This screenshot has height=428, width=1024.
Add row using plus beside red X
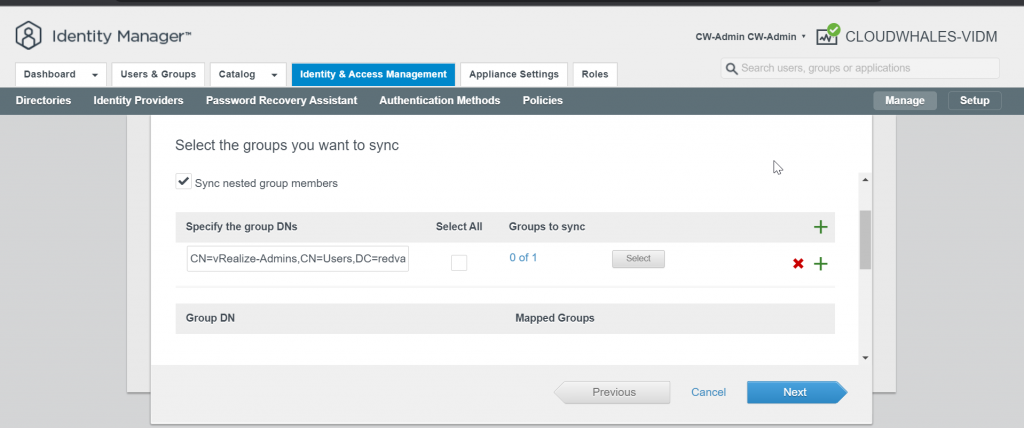[821, 264]
